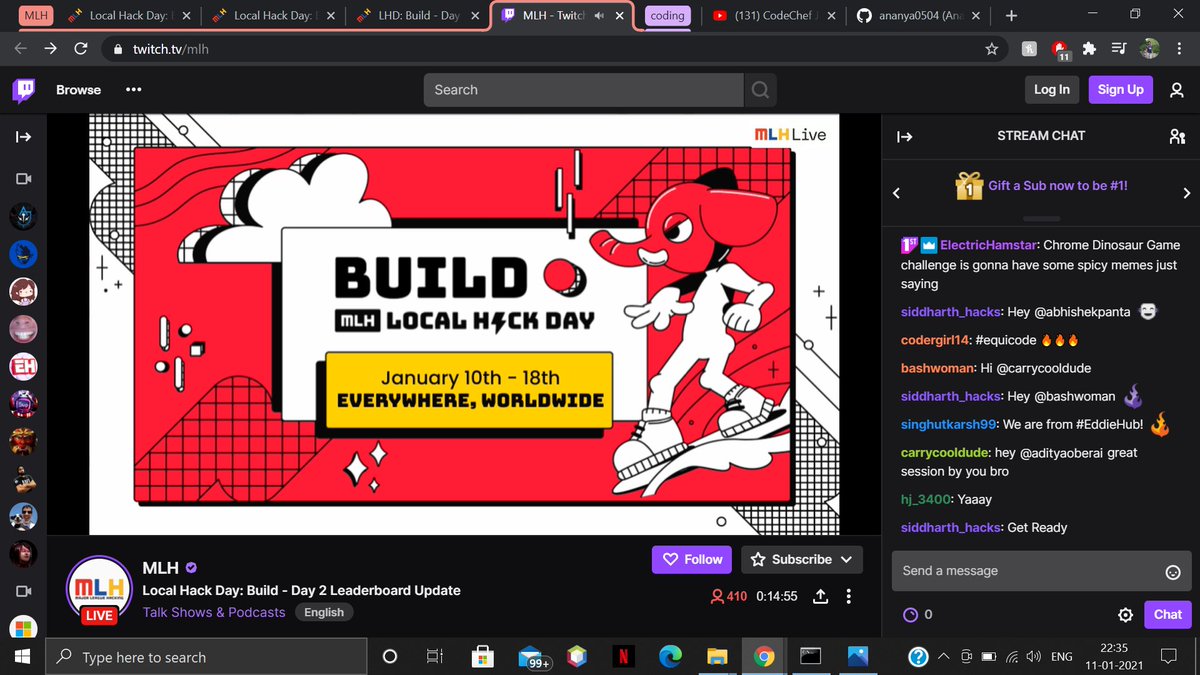Open the Browse page

click(78, 90)
